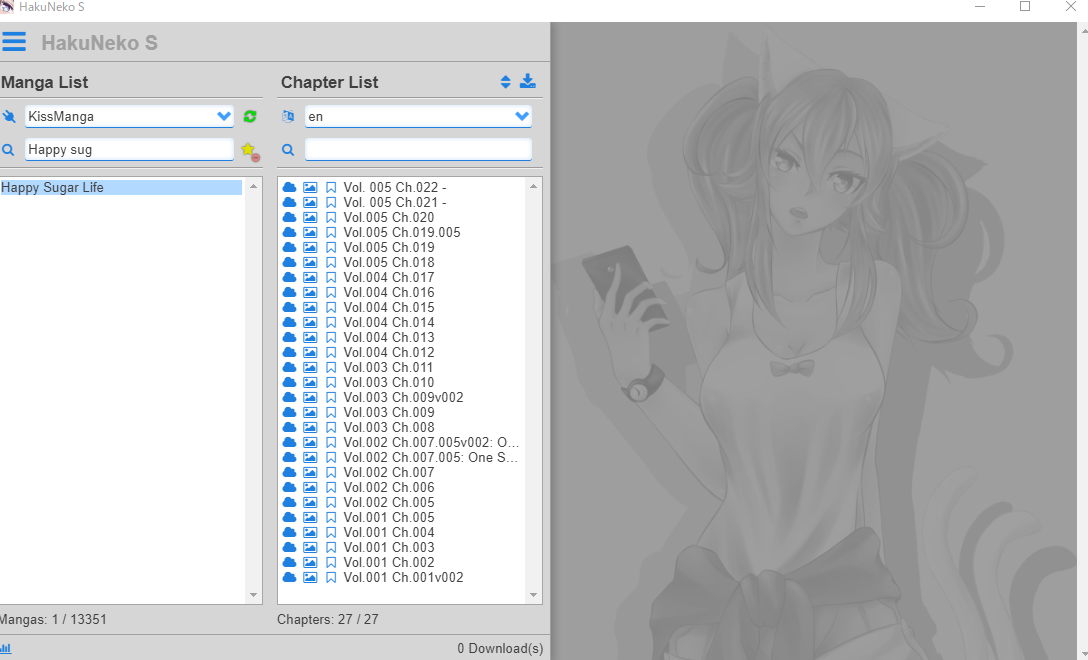This screenshot has height=660, width=1088.
Task: Click the language translate icon
Action: (288, 117)
